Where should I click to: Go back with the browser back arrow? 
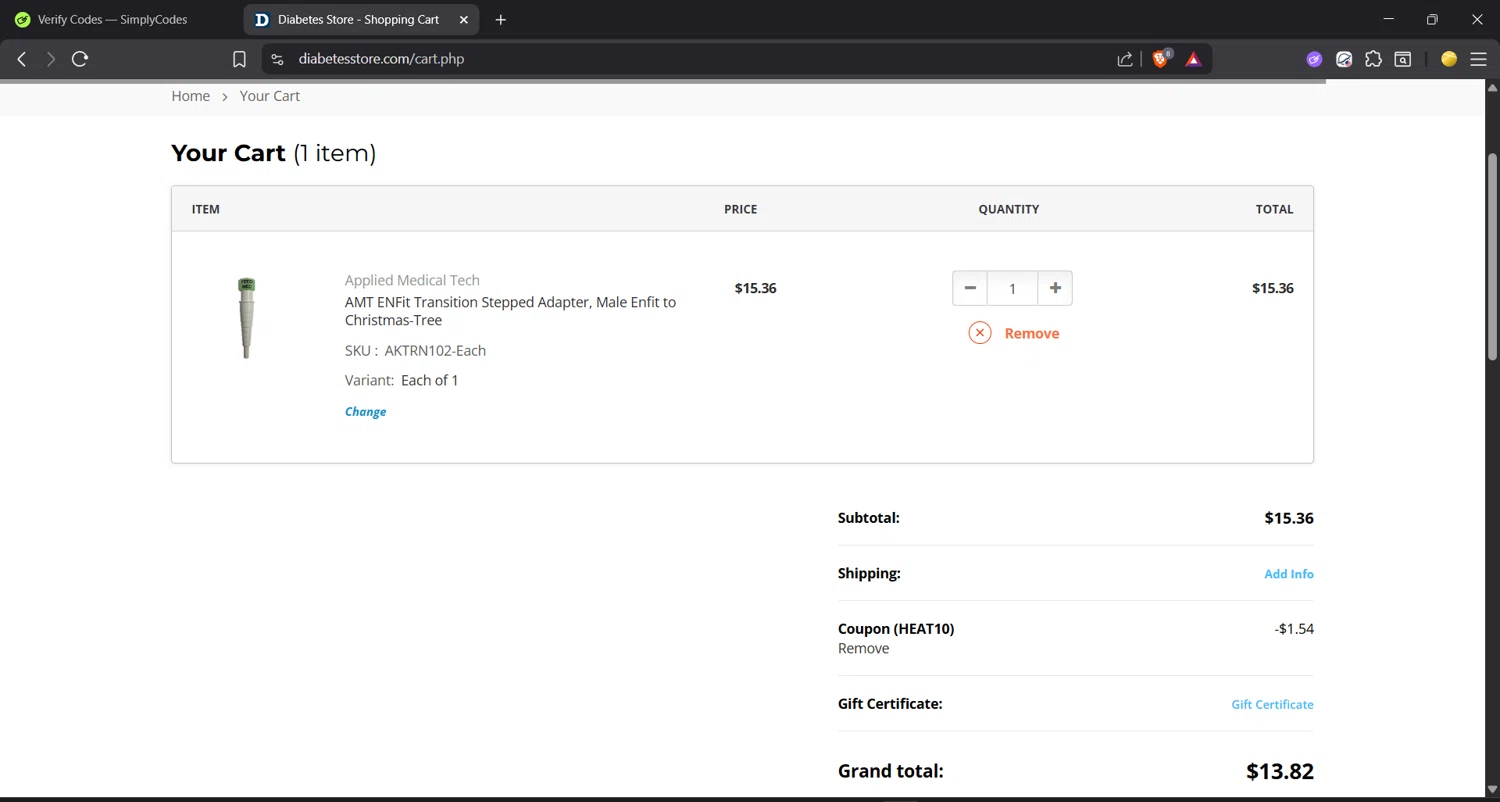[22, 59]
